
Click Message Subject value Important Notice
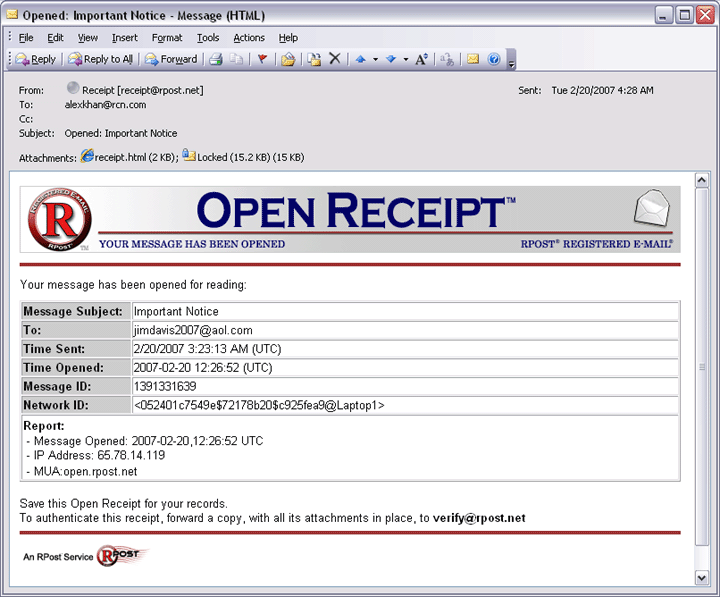click(x=176, y=311)
